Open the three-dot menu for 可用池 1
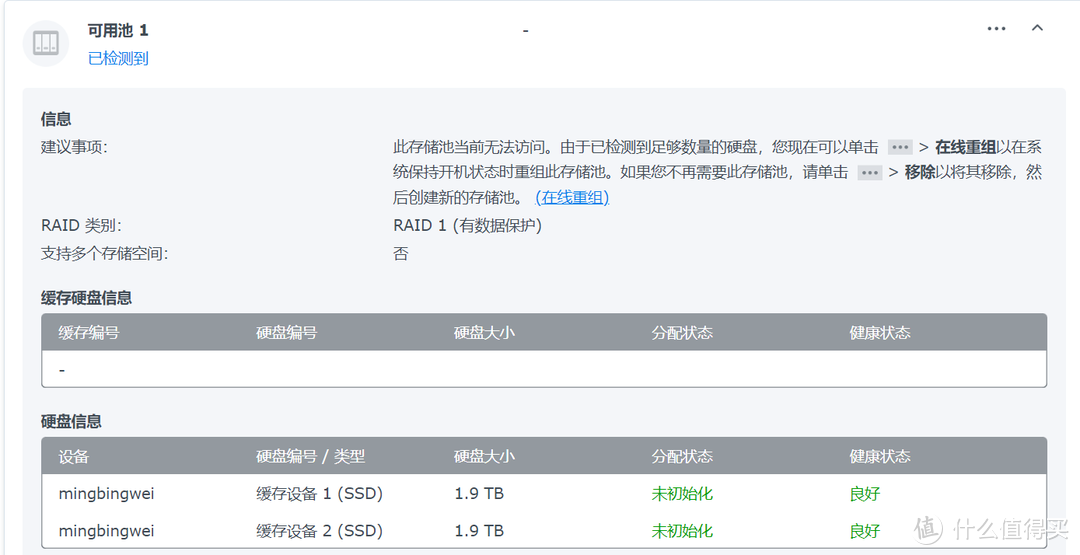This screenshot has width=1080, height=555. pos(996,29)
